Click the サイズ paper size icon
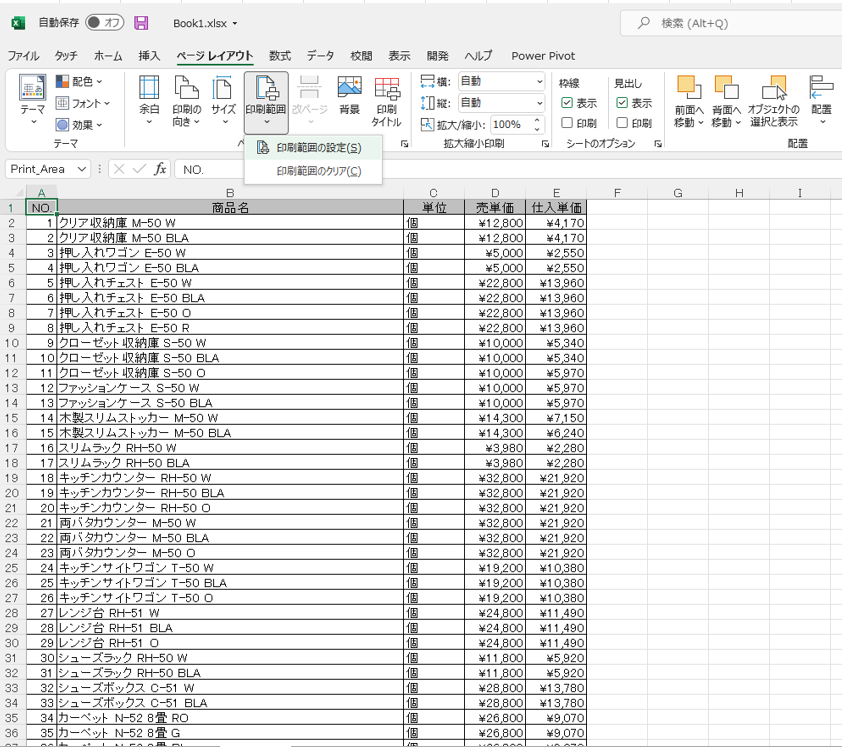Screen dimensions: 842x747 tap(223, 101)
